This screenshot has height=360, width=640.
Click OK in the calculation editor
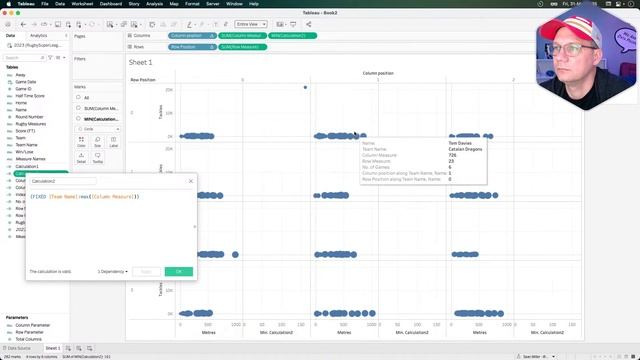coord(179,271)
